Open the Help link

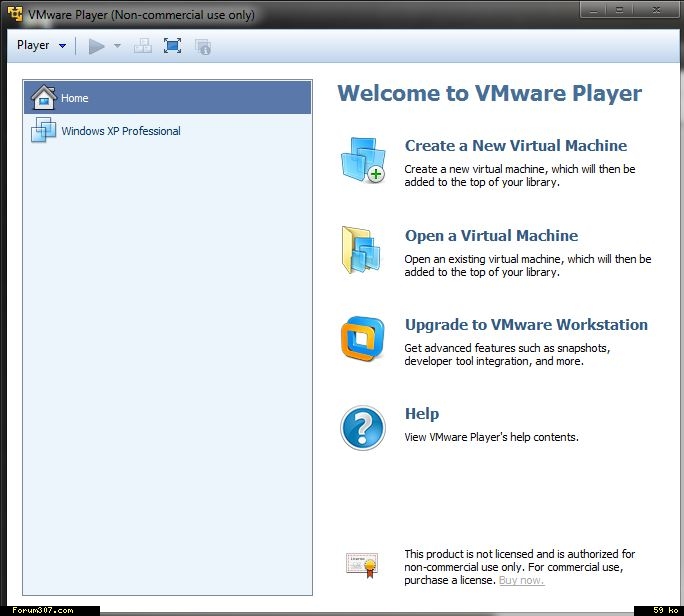click(x=422, y=414)
